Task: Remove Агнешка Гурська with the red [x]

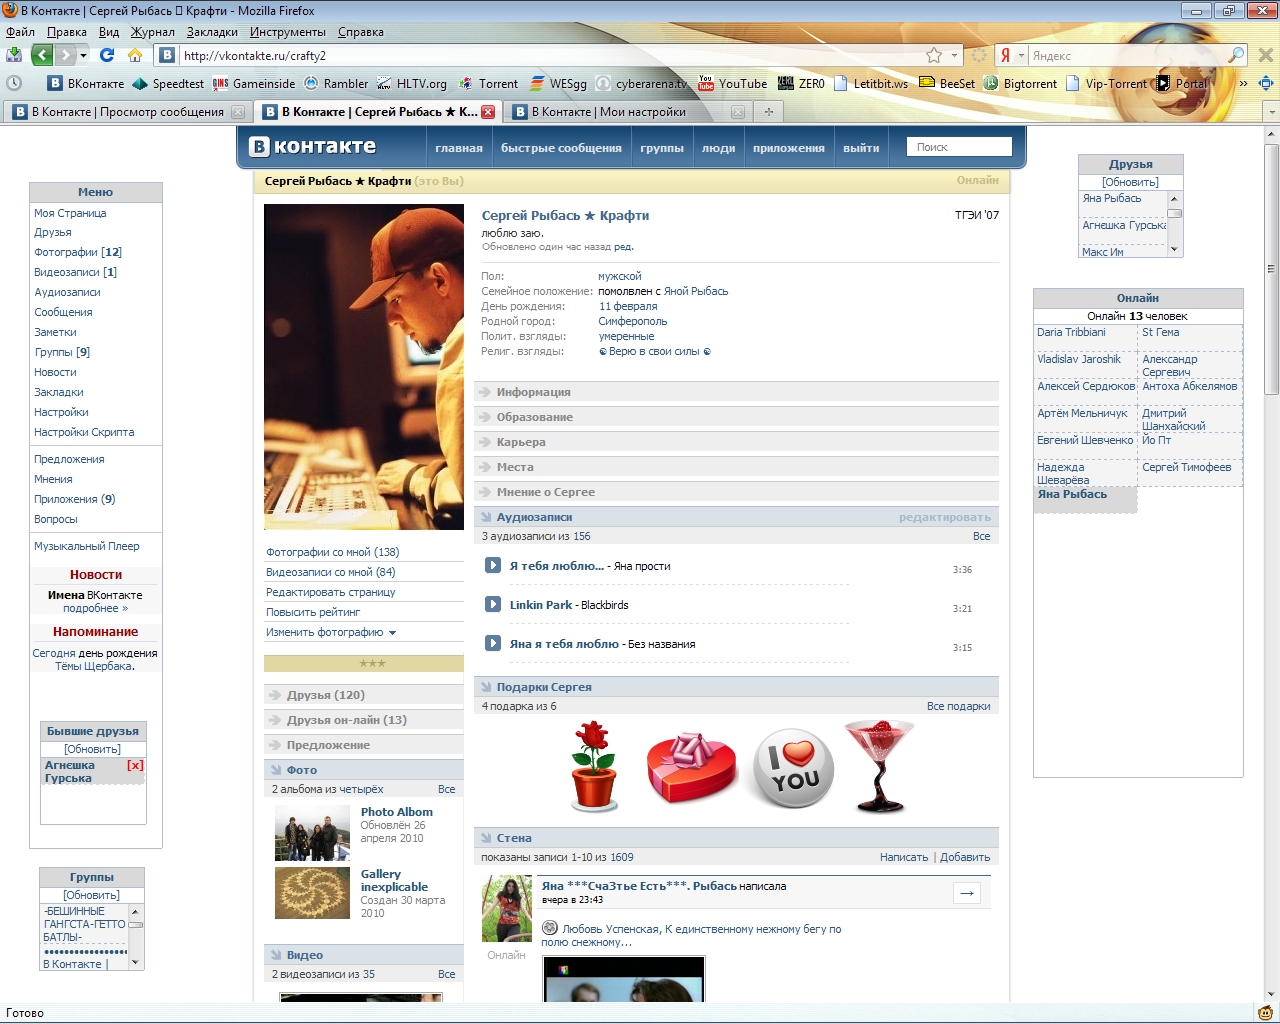Action: [x=135, y=765]
